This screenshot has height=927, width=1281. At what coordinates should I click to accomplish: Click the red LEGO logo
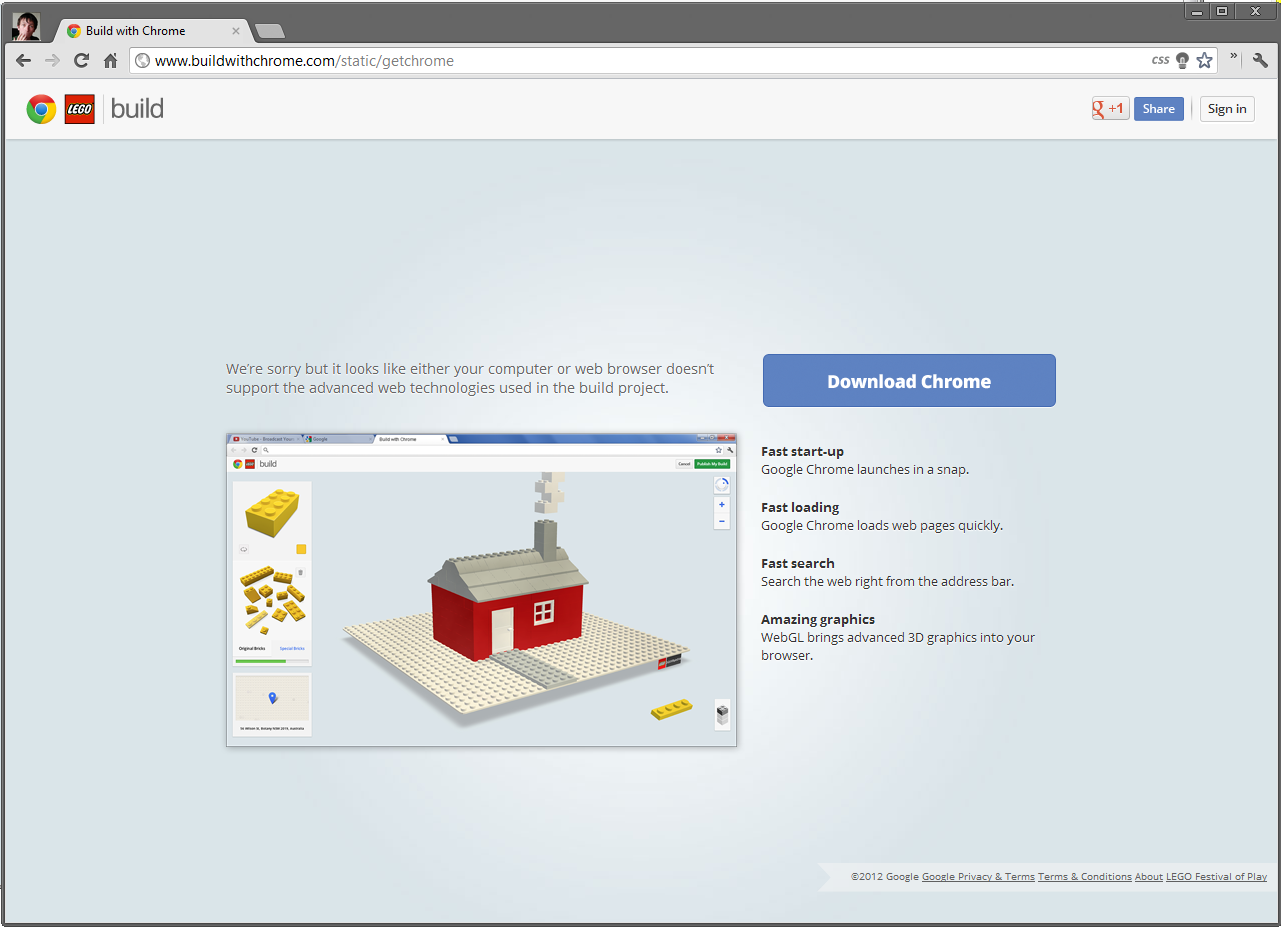[x=79, y=109]
